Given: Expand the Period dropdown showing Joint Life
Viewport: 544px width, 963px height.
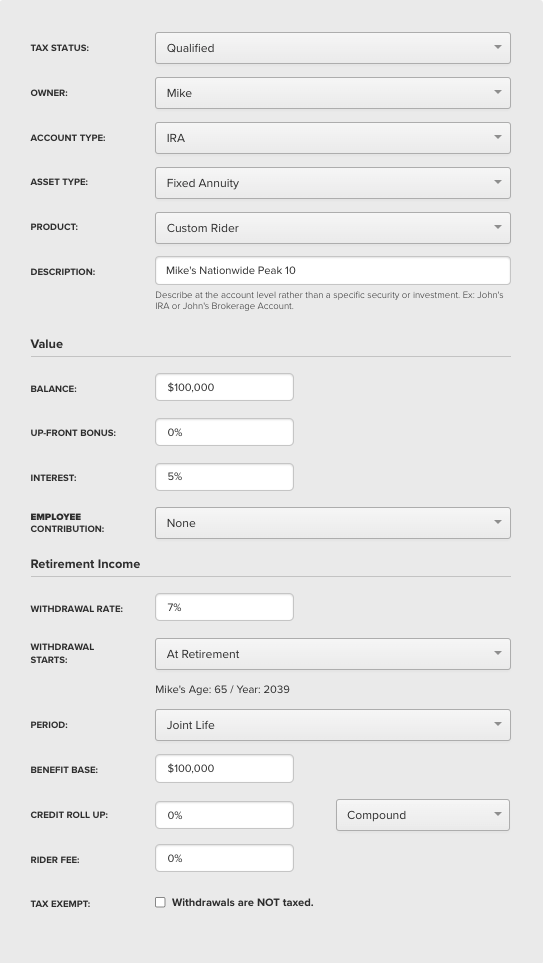Looking at the screenshot, I should point(333,725).
